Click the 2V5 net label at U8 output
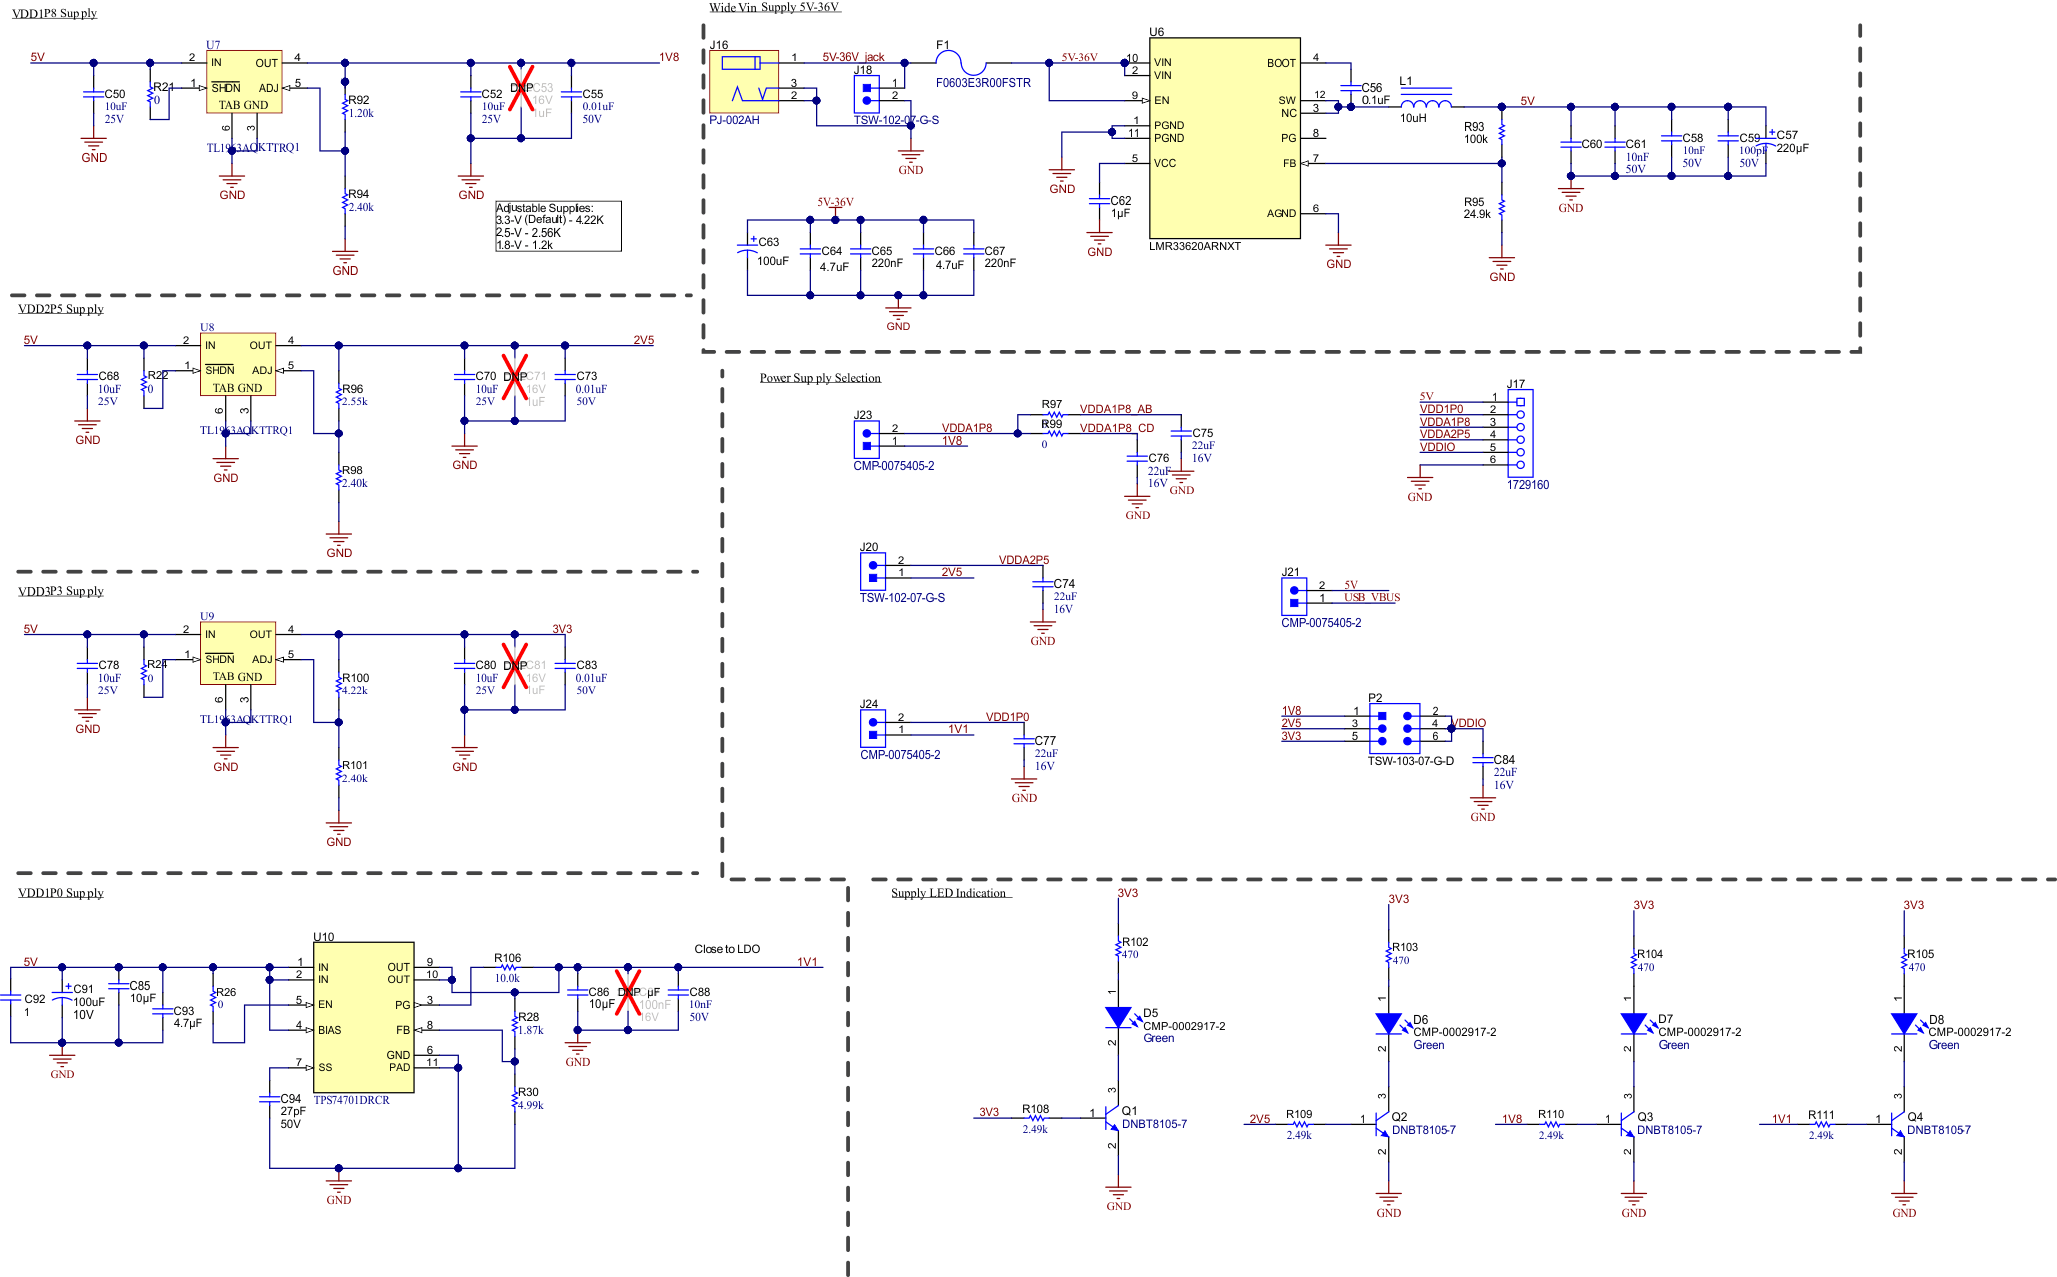Image resolution: width=2057 pixels, height=1277 pixels. point(644,340)
